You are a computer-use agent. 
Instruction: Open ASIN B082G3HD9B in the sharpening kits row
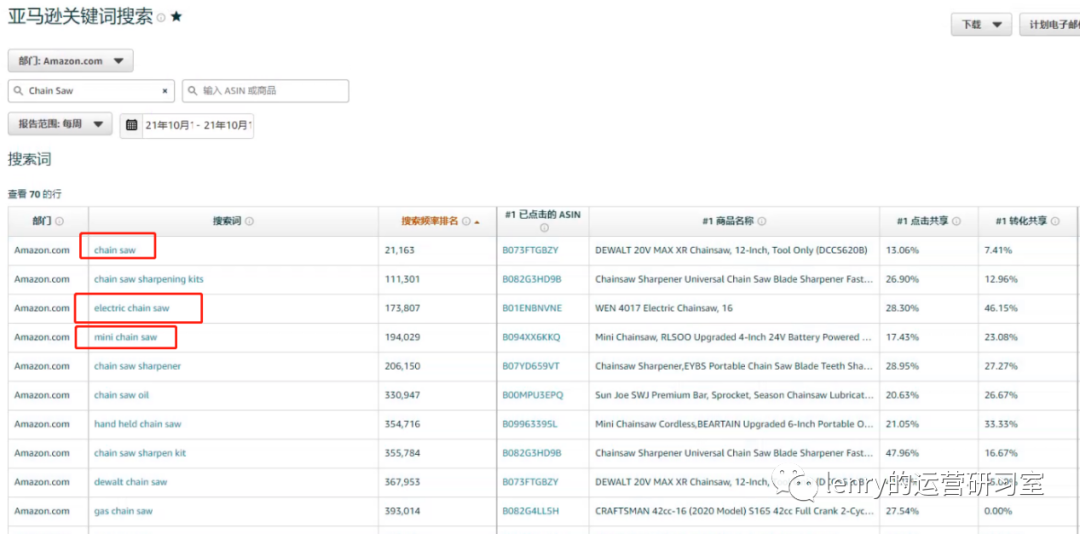532,279
